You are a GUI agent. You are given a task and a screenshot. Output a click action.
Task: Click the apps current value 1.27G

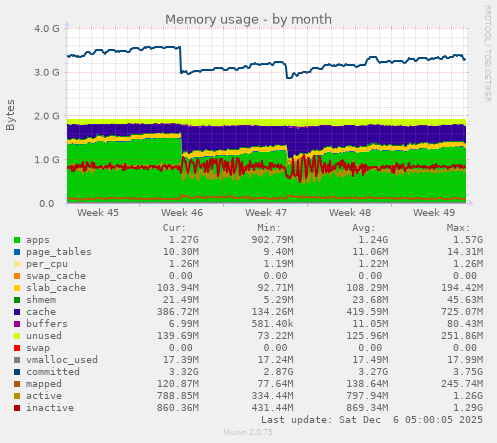pos(184,240)
